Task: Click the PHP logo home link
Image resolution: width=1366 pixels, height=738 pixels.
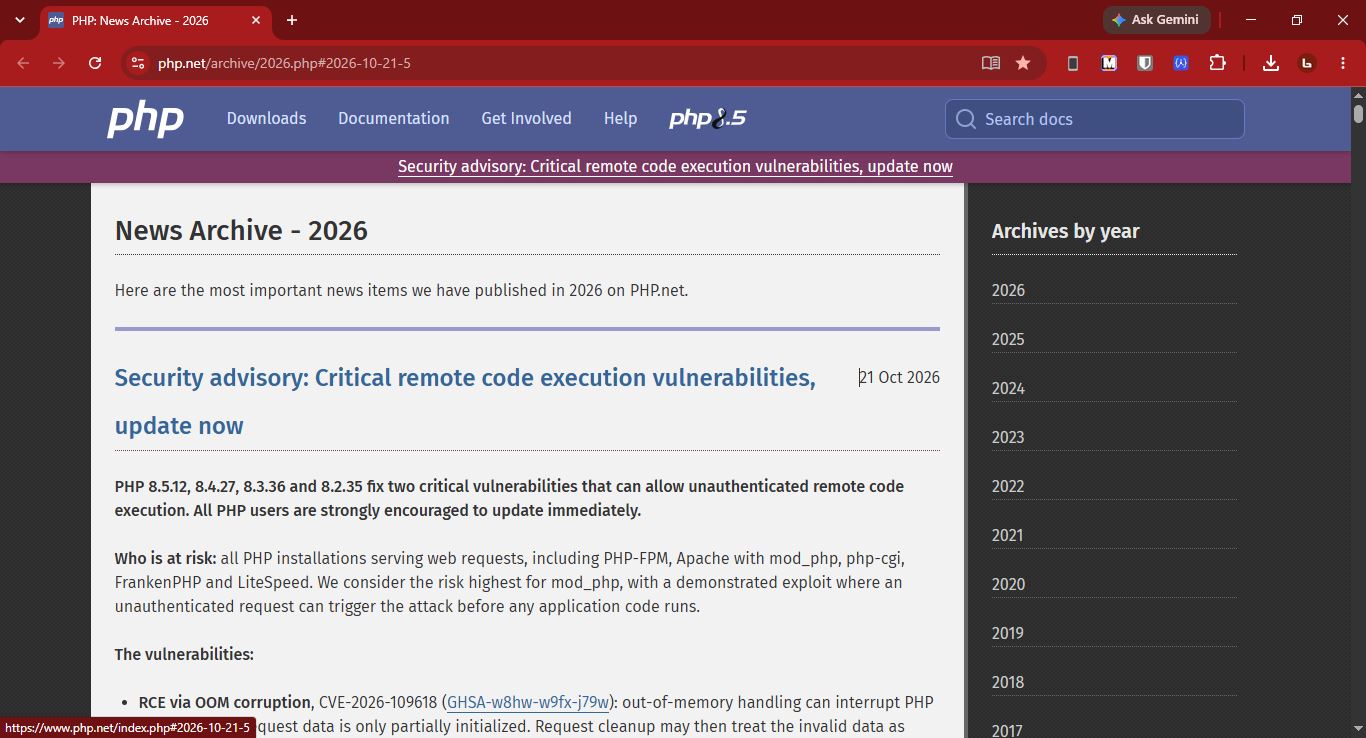Action: coord(145,119)
